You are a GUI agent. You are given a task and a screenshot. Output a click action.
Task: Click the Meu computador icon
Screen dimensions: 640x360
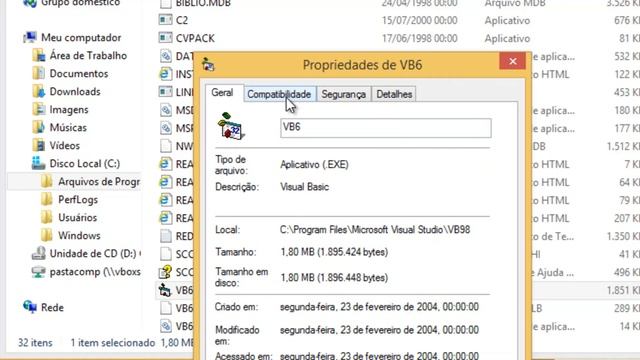30,38
